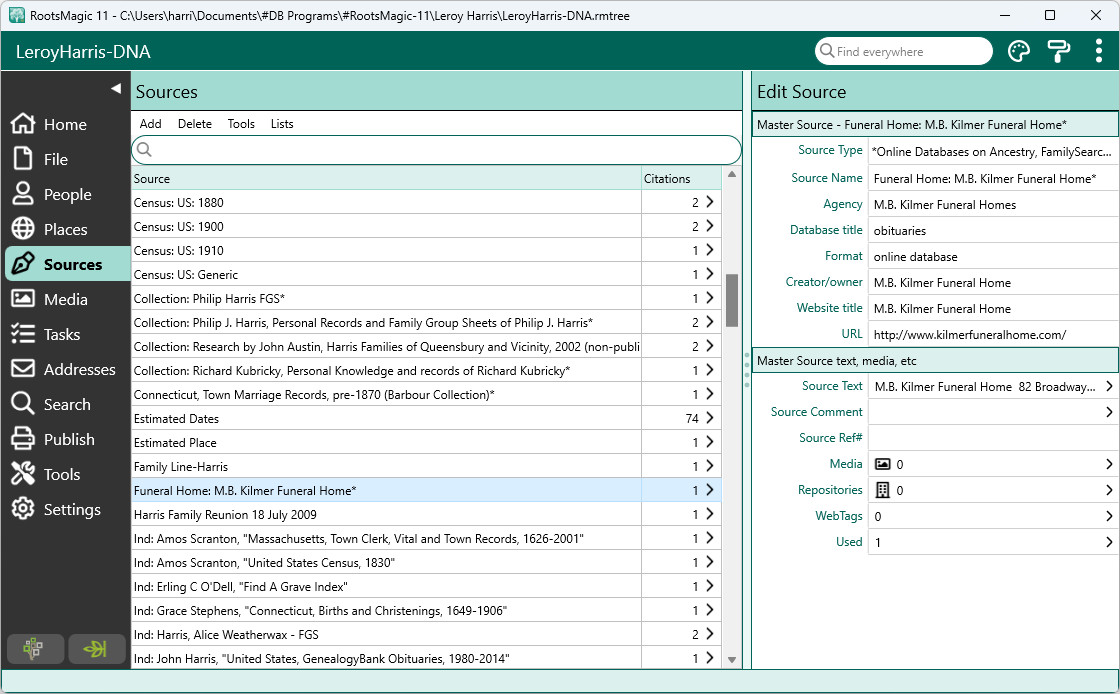
Task: Expand the Used row chevron
Action: (1109, 542)
